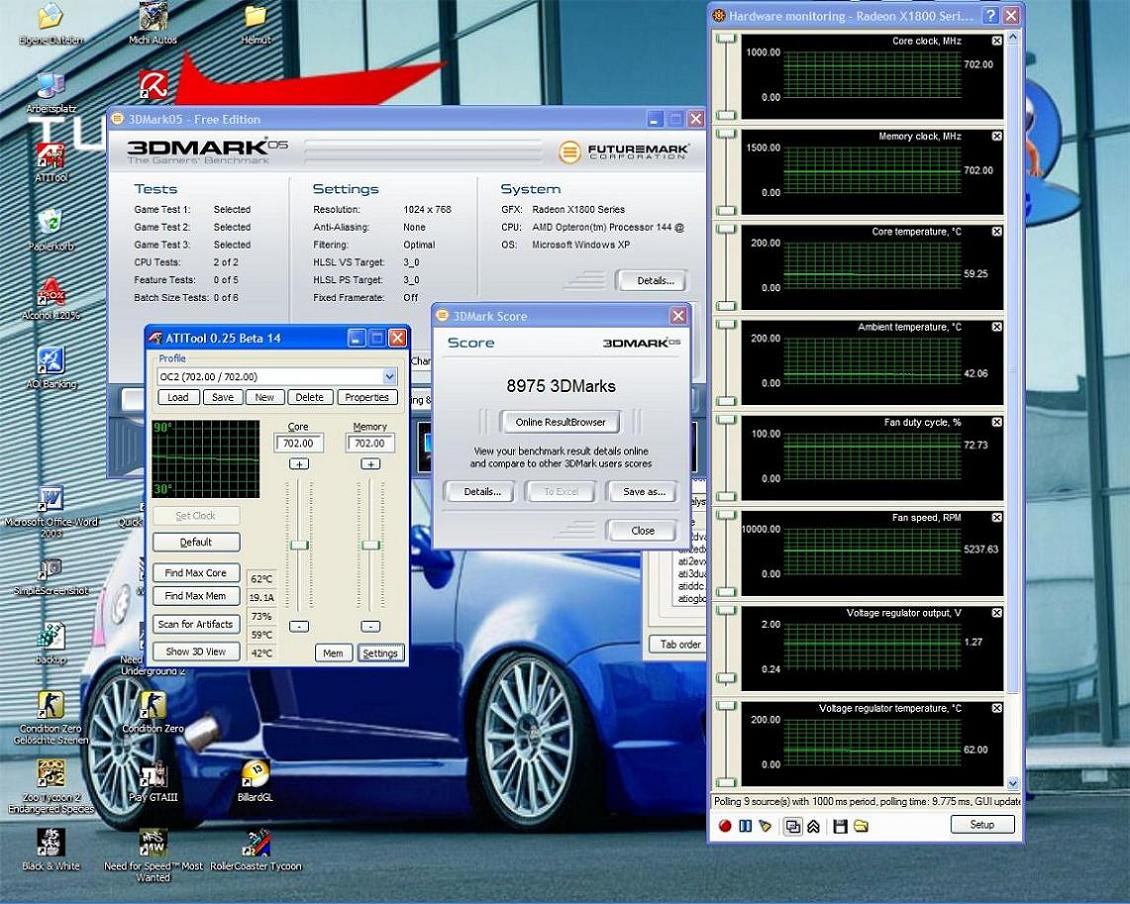This screenshot has height=904, width=1130.
Task: Click the Mem button in ATITool
Action: (x=333, y=653)
